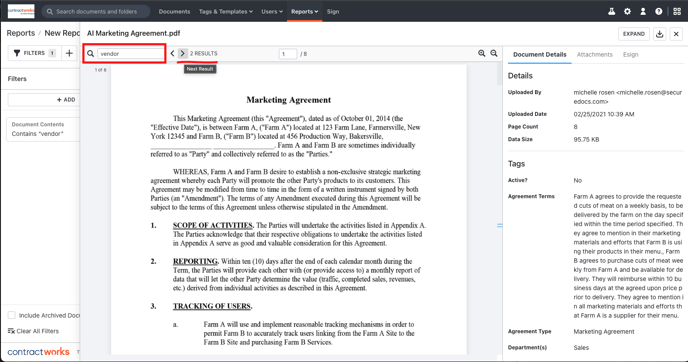The image size is (688, 362).
Task: Click Agreement Type value Marketing Agreement
Action: 604,332
